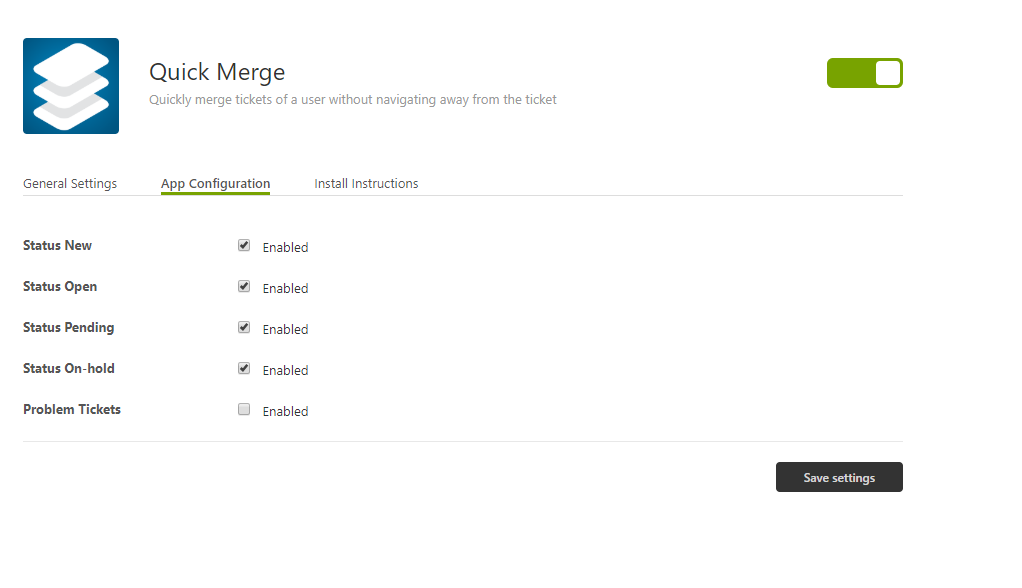Image resolution: width=1022 pixels, height=588 pixels.
Task: Click the Quick Merge title heading
Action: coord(217,72)
